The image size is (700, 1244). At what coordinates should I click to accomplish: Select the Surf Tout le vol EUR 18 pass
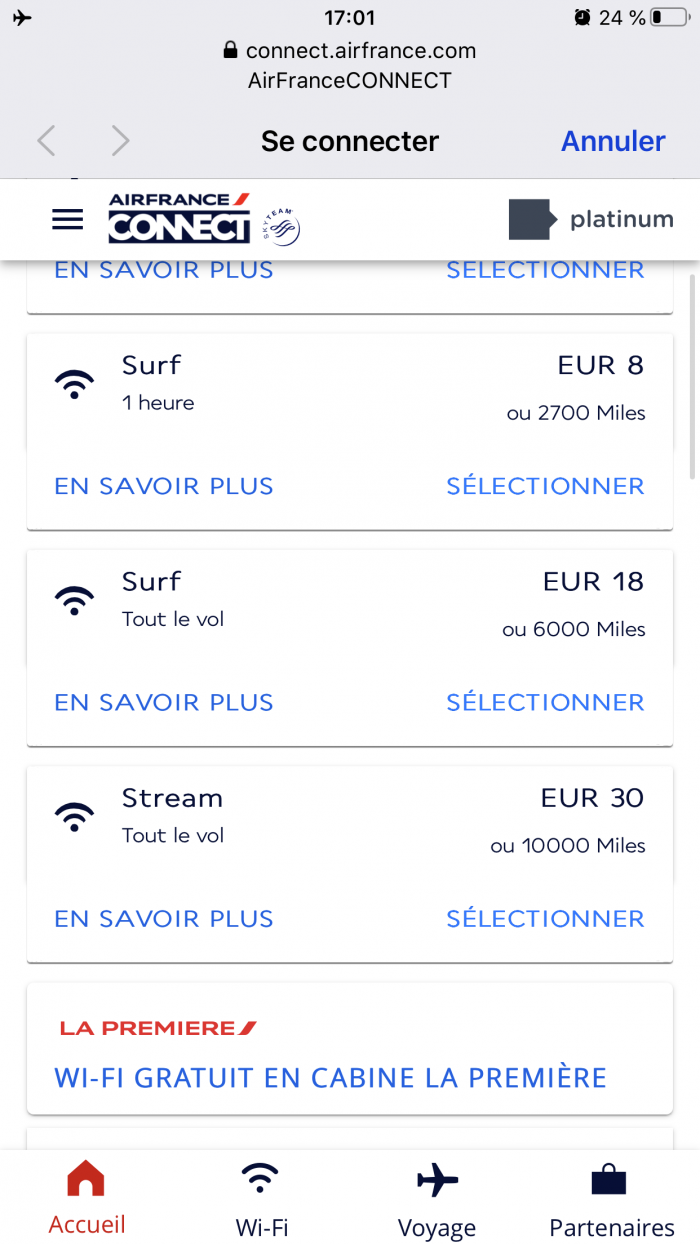pos(545,702)
